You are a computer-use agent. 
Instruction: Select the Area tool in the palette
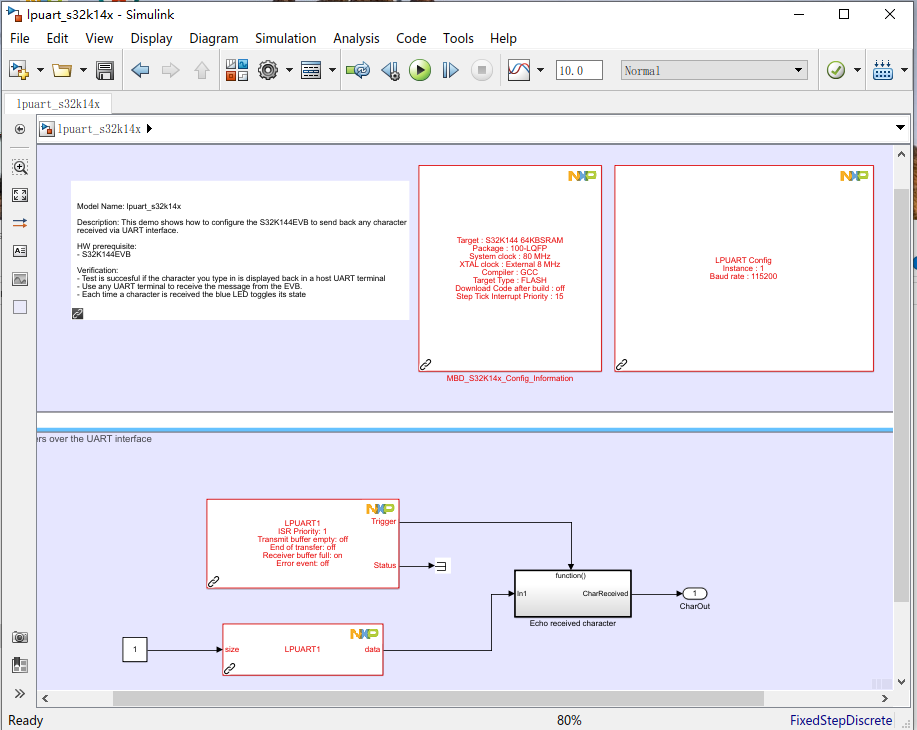click(20, 307)
